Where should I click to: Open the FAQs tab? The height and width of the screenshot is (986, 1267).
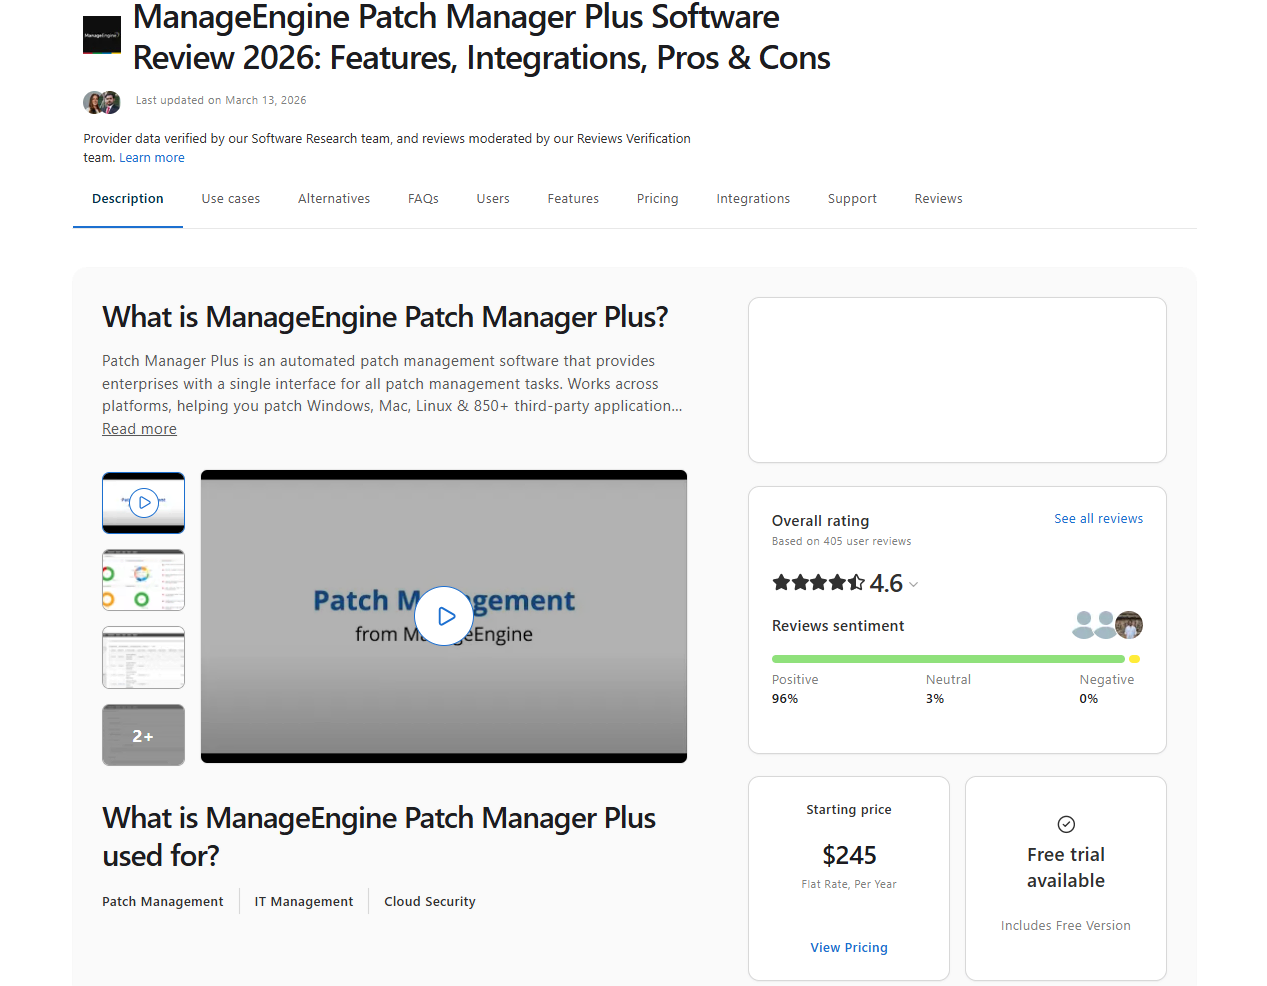[423, 199]
